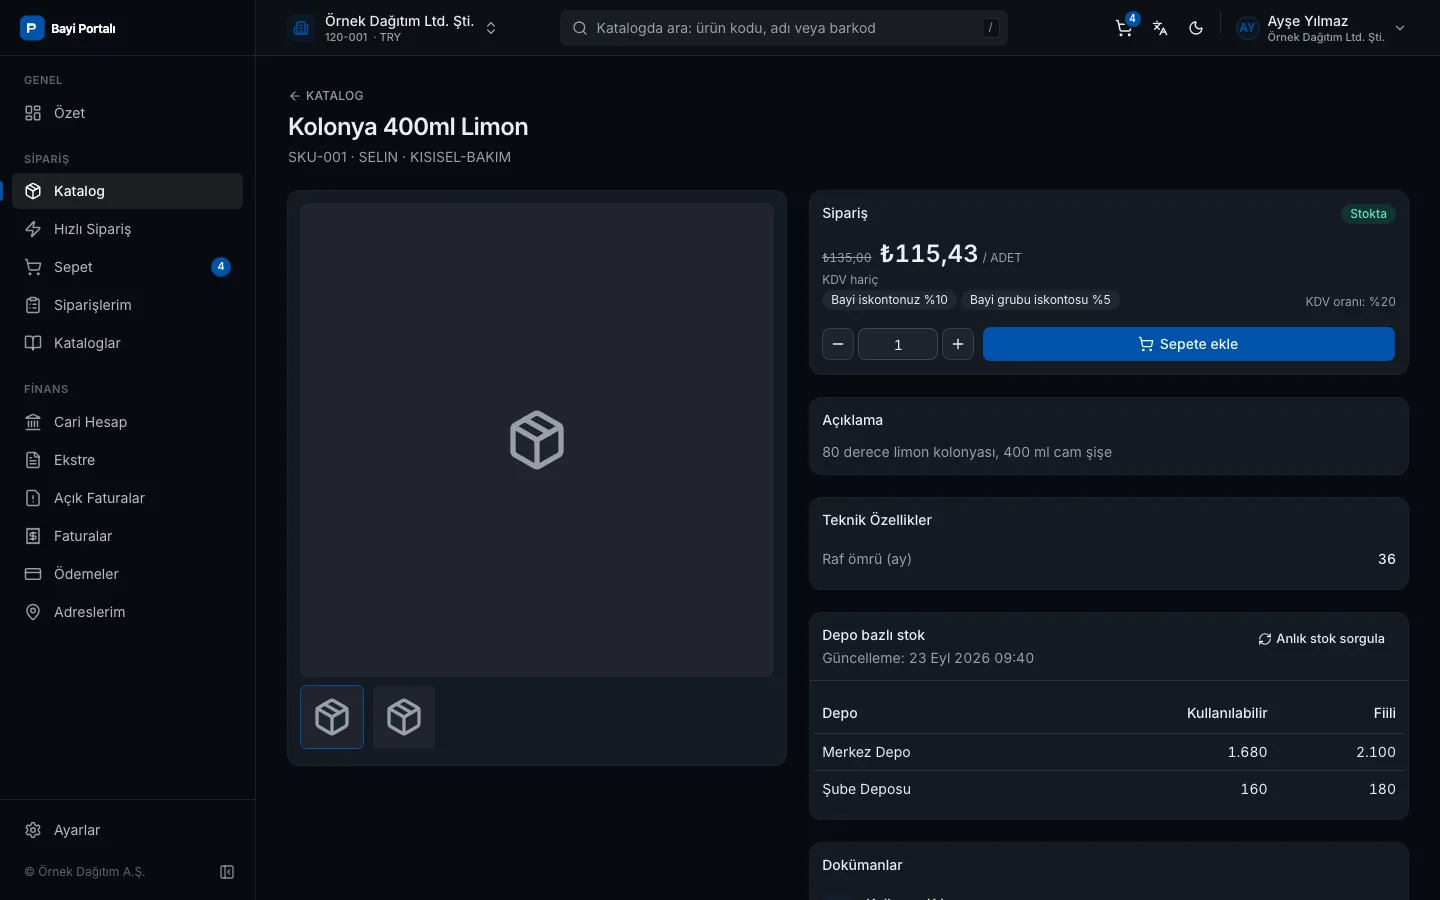Image resolution: width=1440 pixels, height=900 pixels.
Task: Click the Bayi iskontonuz %10 tag
Action: tap(889, 300)
